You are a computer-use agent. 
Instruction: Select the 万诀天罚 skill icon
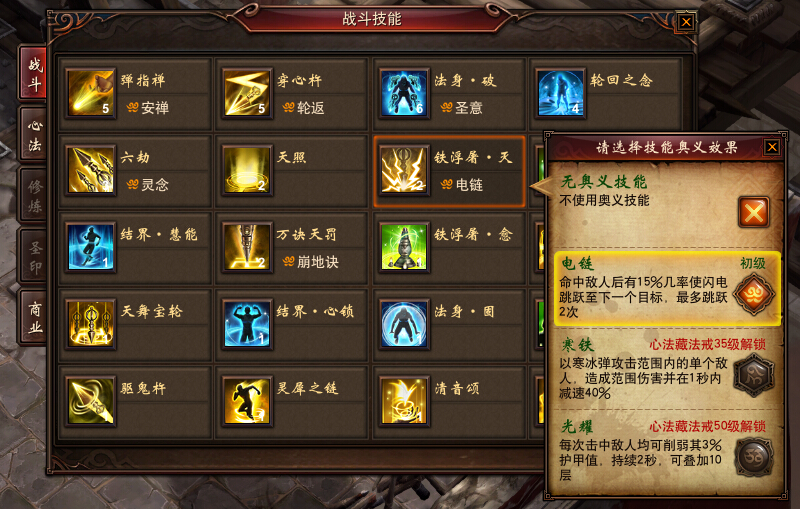247,247
